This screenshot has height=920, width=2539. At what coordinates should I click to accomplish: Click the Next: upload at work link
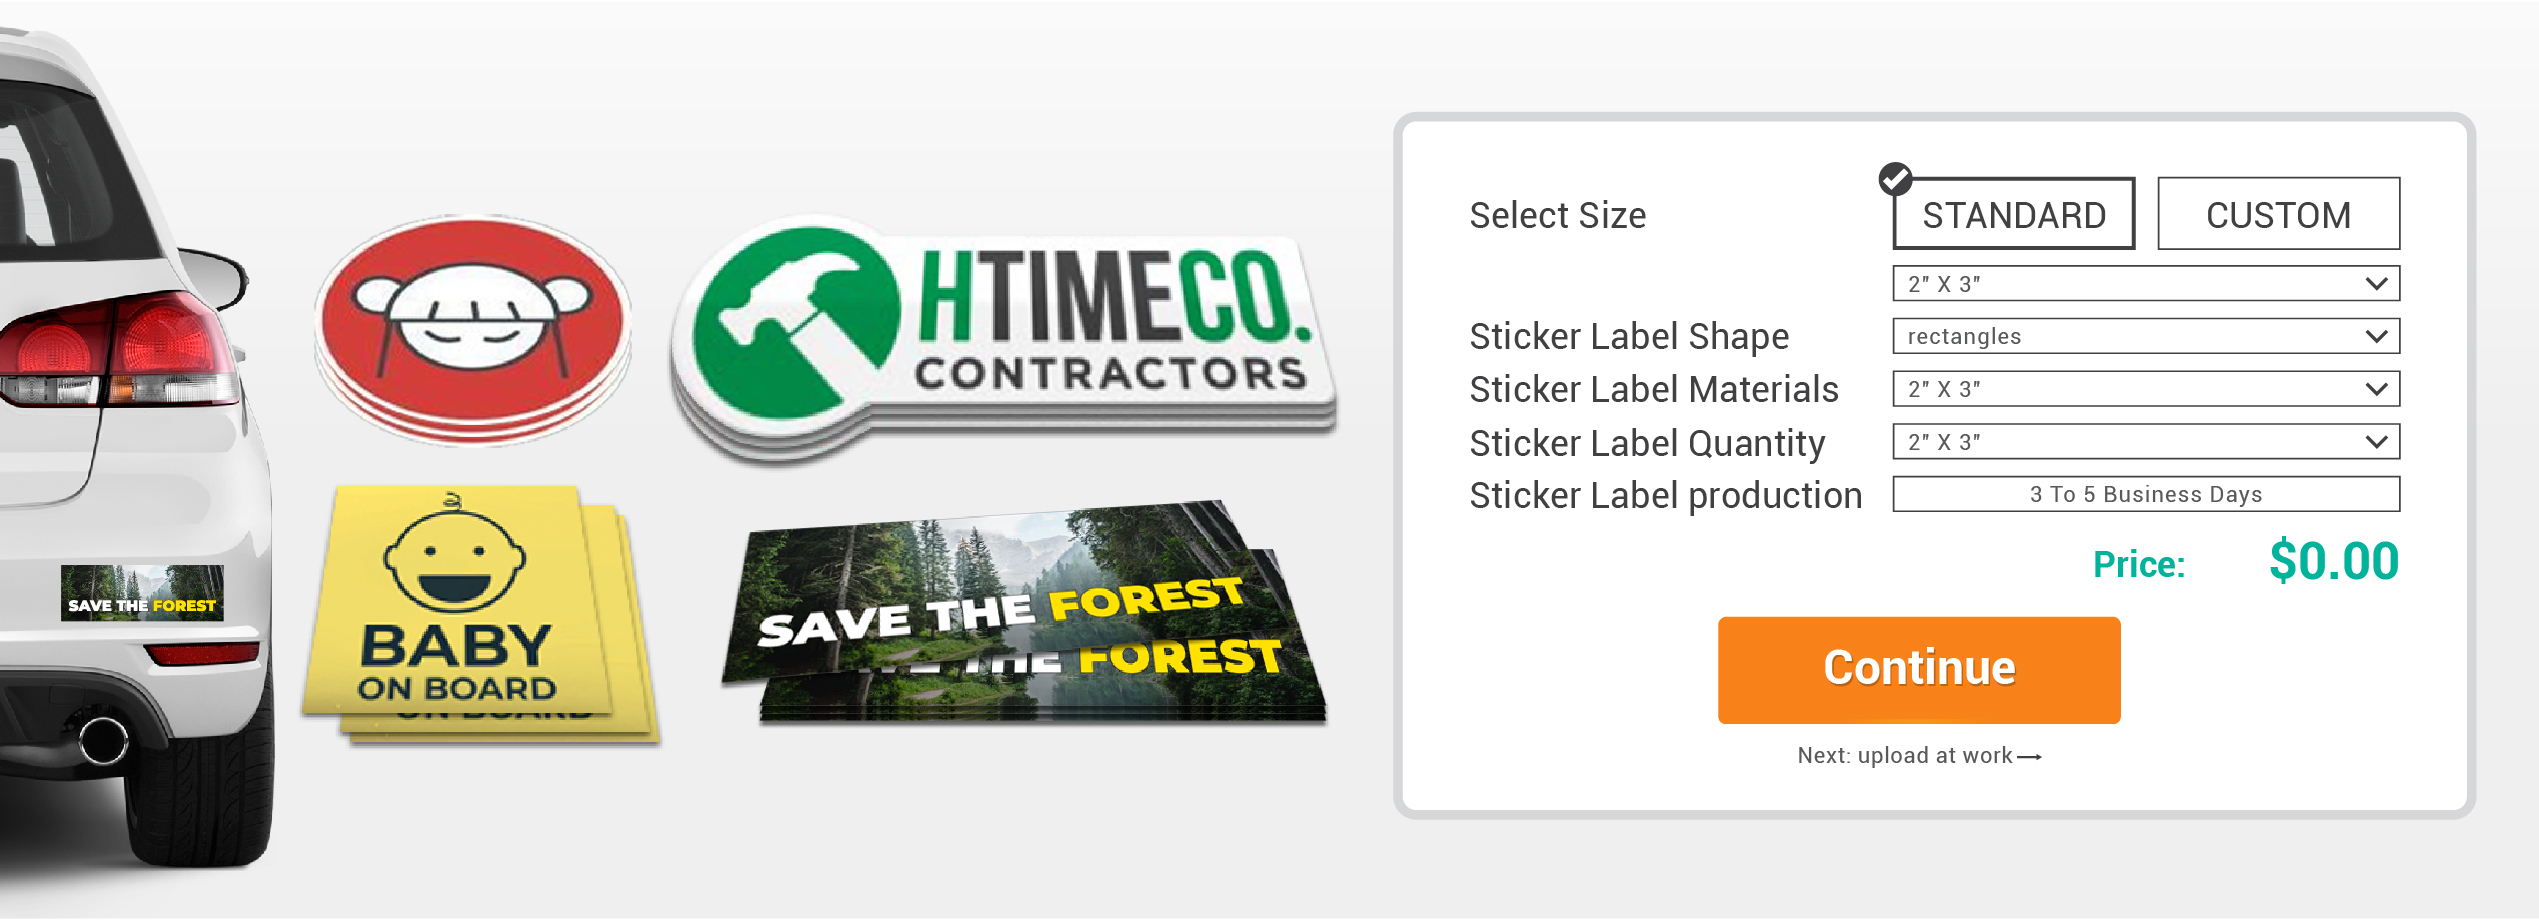pyautogui.click(x=1919, y=756)
